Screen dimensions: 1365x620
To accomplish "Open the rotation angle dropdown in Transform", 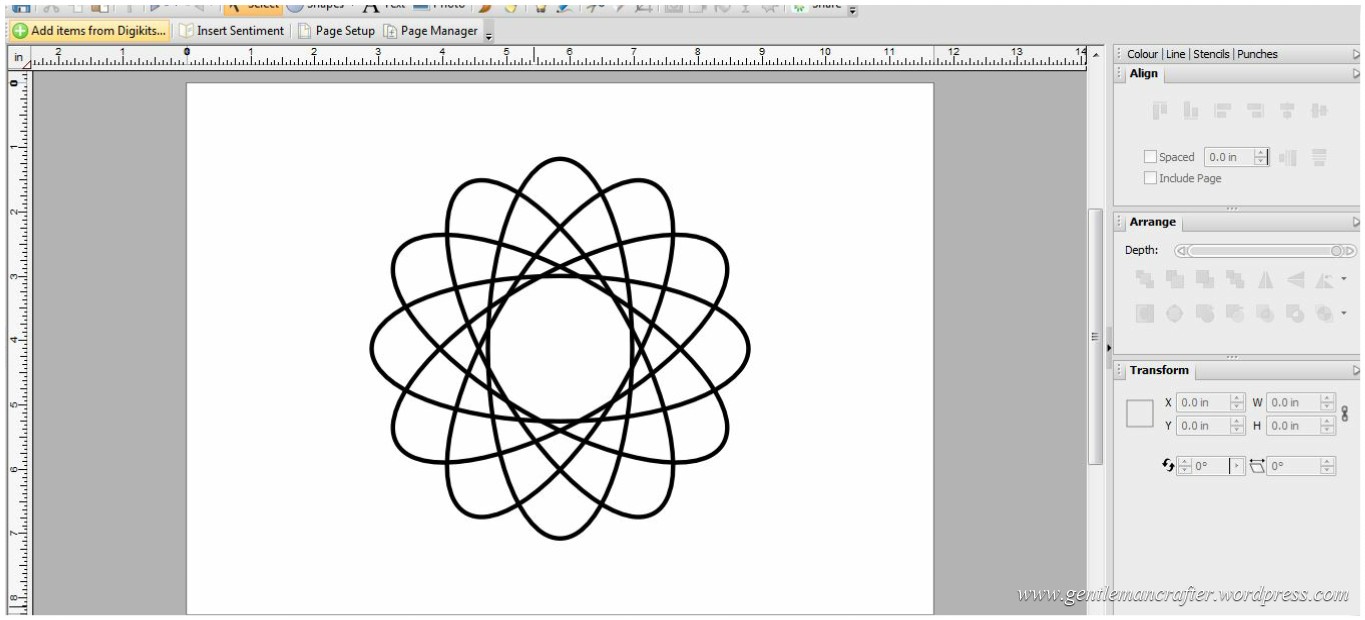I will (x=1238, y=466).
